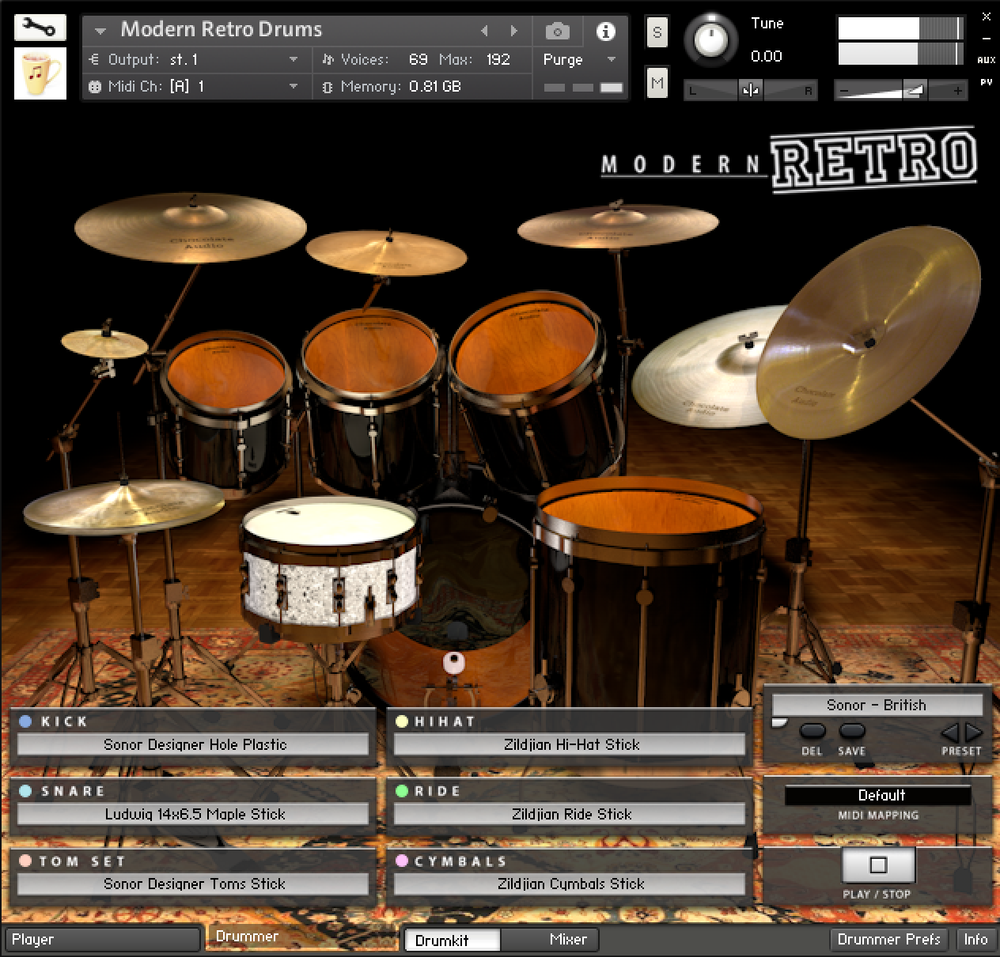Toggle the PV button
This screenshot has width=1000, height=957.
tap(986, 82)
